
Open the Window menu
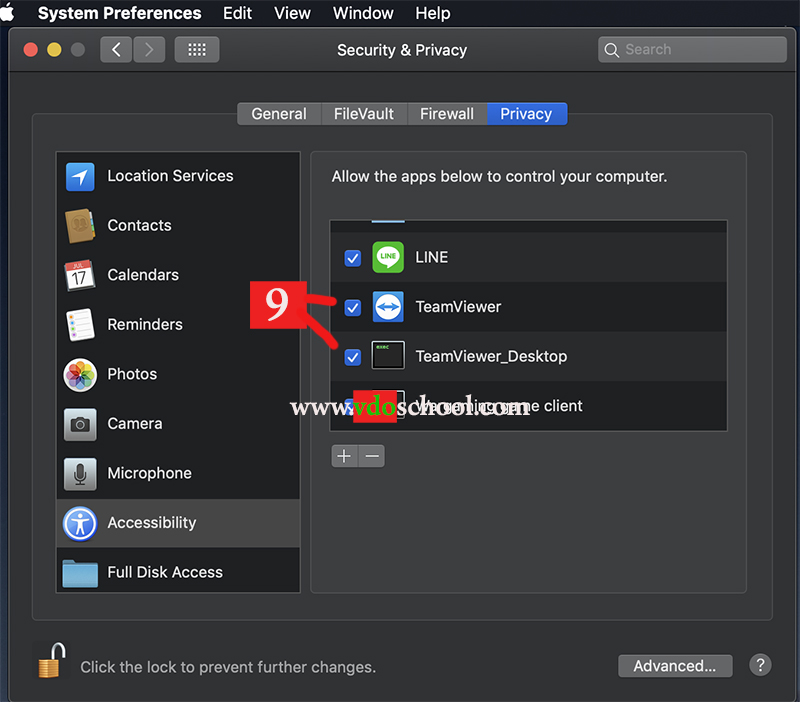(363, 13)
